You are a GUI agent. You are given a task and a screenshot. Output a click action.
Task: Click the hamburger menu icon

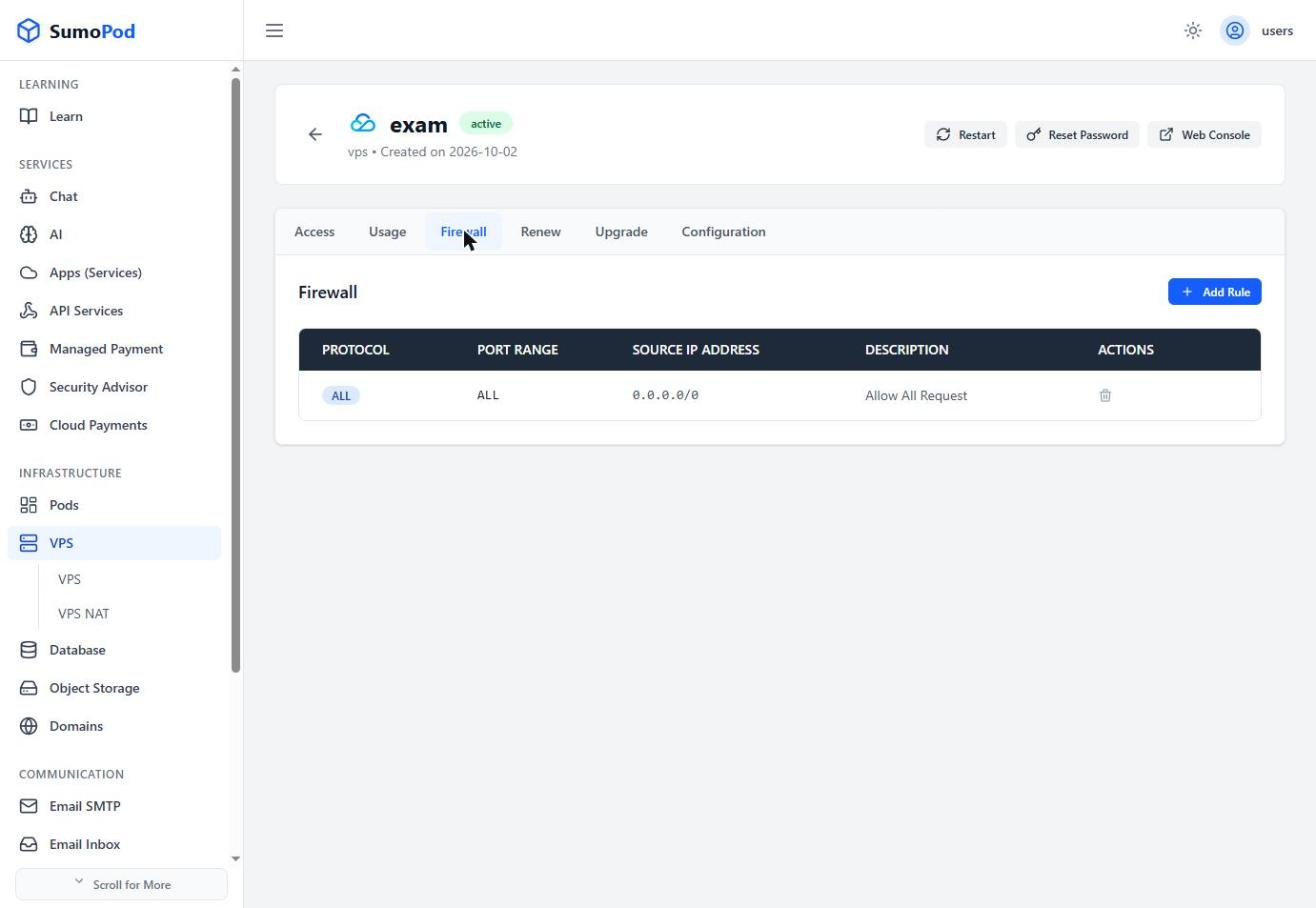[274, 30]
